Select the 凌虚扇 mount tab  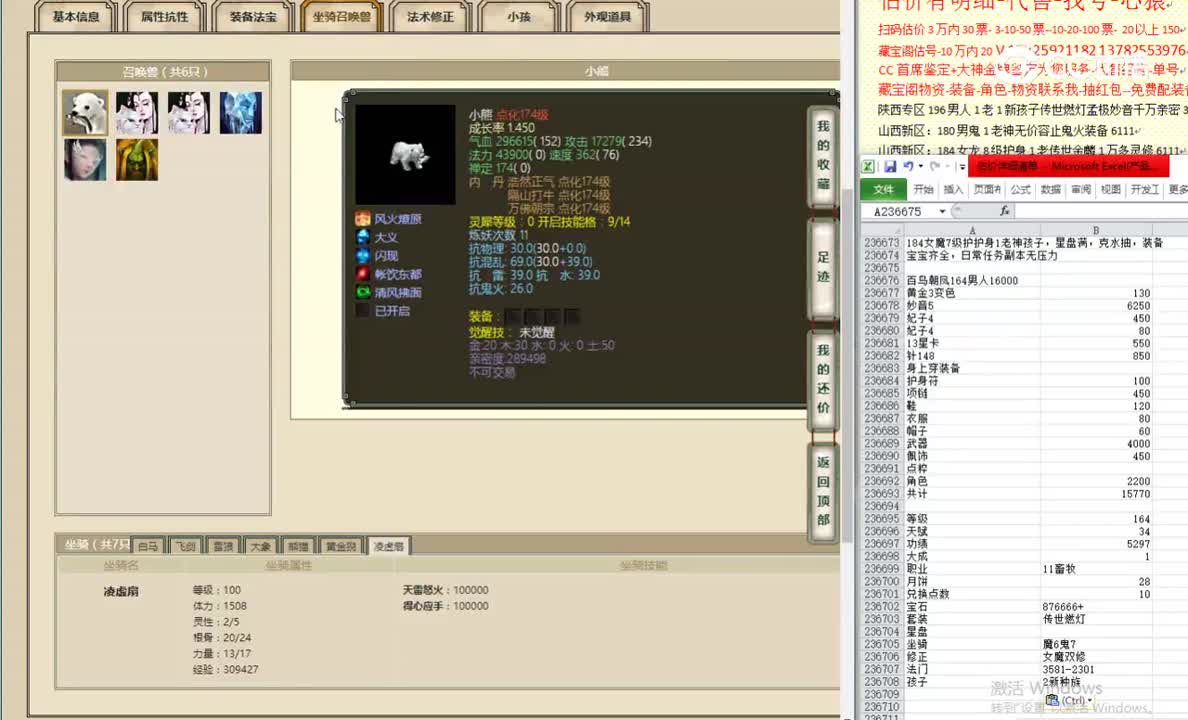click(x=389, y=546)
